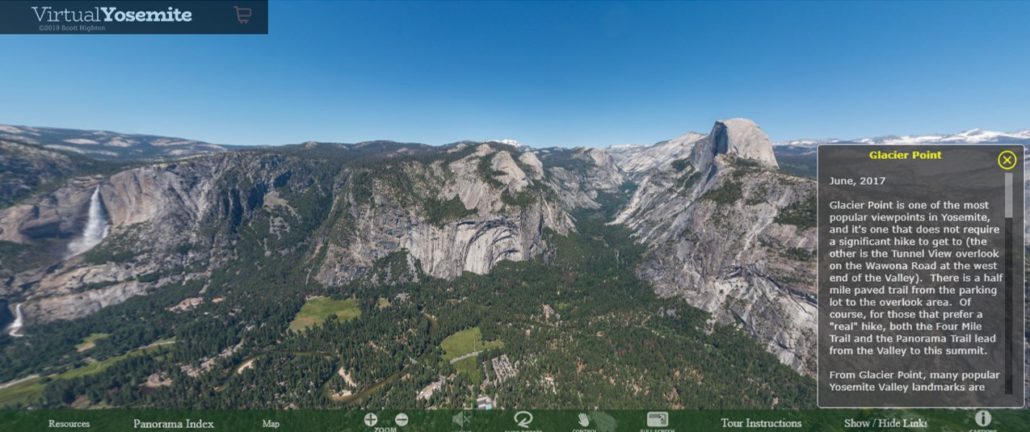1030x432 pixels.
Task: Toggle the sound speaker icon
Action: (x=461, y=419)
